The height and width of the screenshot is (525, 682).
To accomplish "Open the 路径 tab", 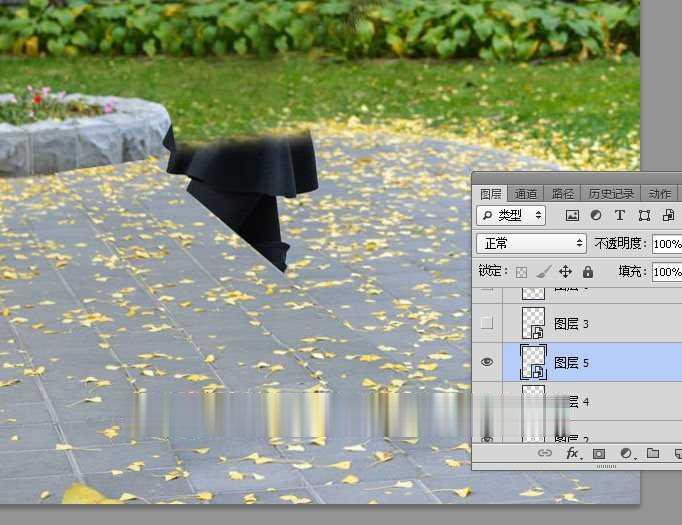I will click(563, 194).
